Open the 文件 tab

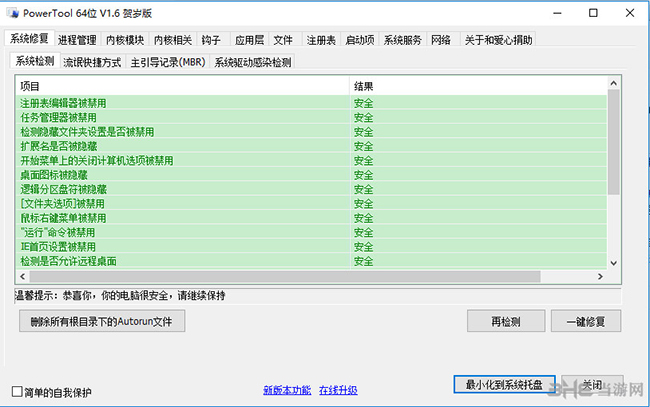[x=283, y=40]
